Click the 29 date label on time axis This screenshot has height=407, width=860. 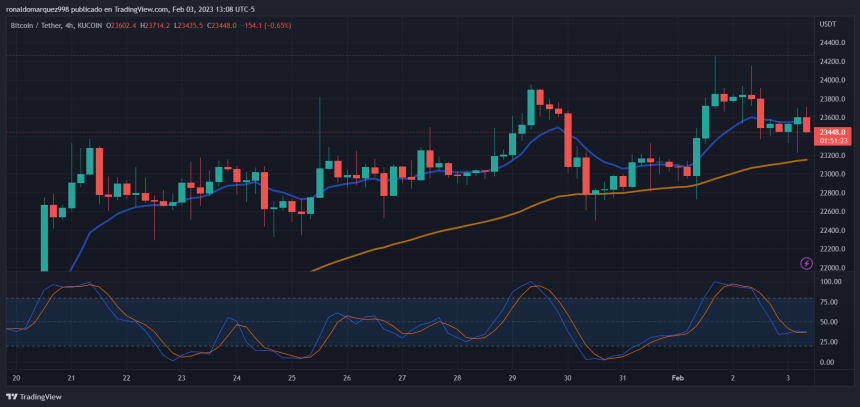coord(512,379)
